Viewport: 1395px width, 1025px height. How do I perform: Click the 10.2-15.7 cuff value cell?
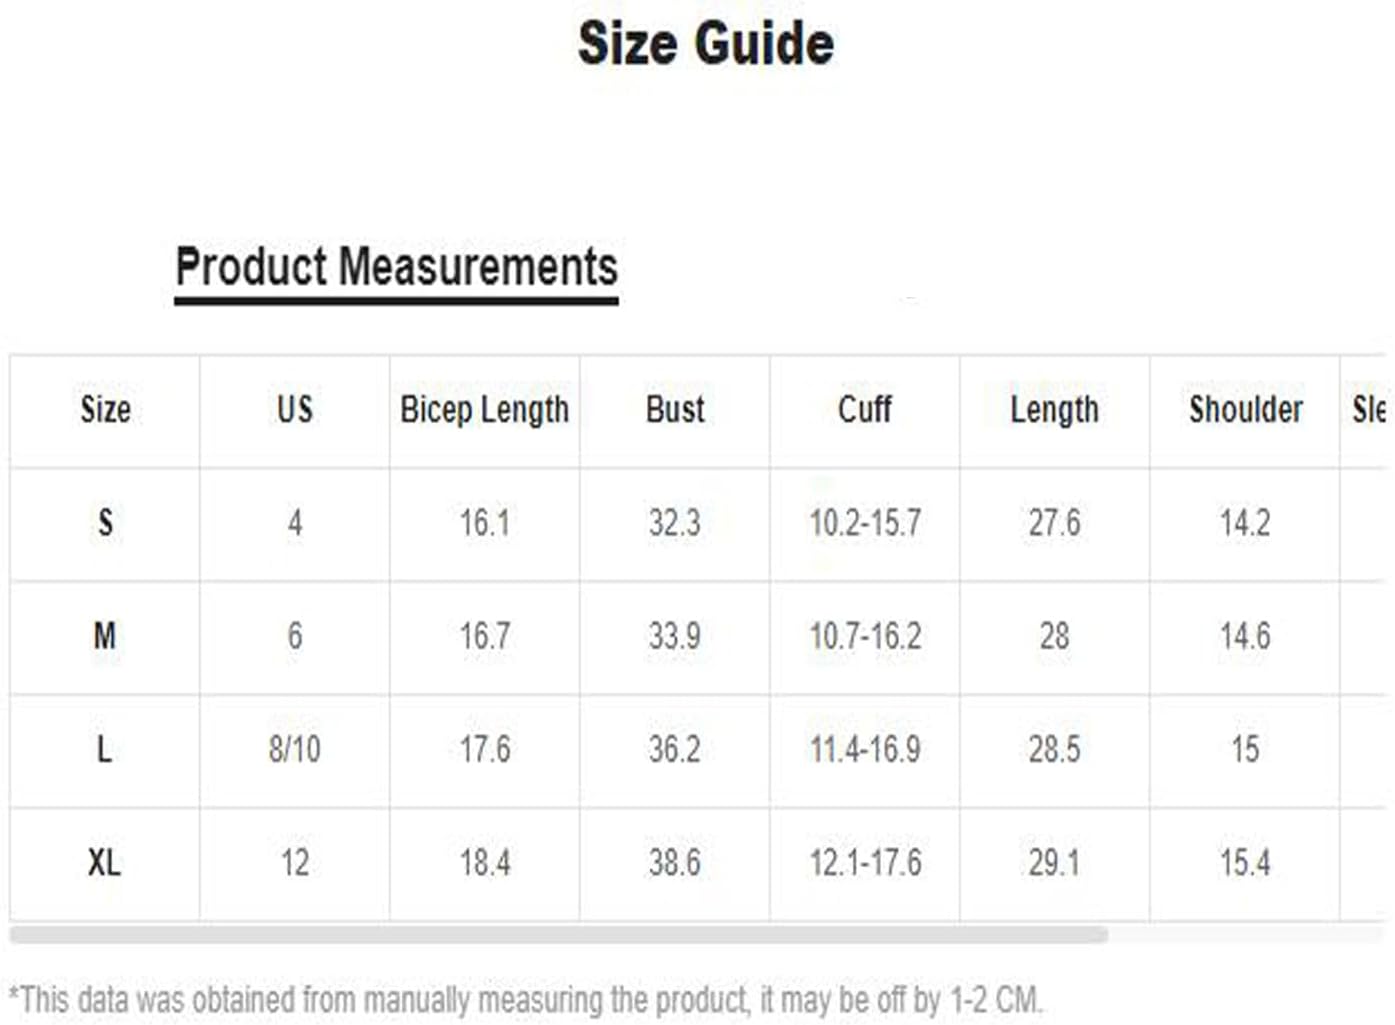pos(865,523)
